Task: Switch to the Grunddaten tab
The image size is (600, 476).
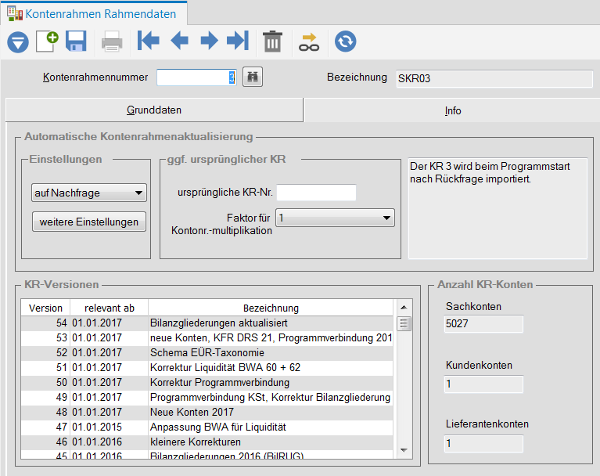Action: 154,110
